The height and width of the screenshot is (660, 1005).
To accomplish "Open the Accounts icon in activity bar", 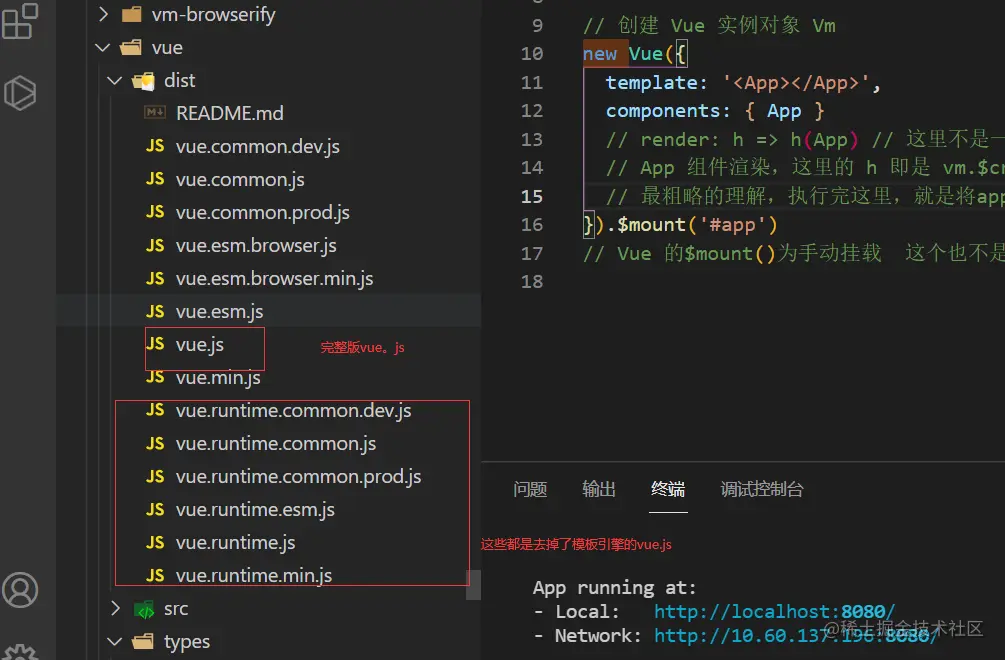I will 20,590.
